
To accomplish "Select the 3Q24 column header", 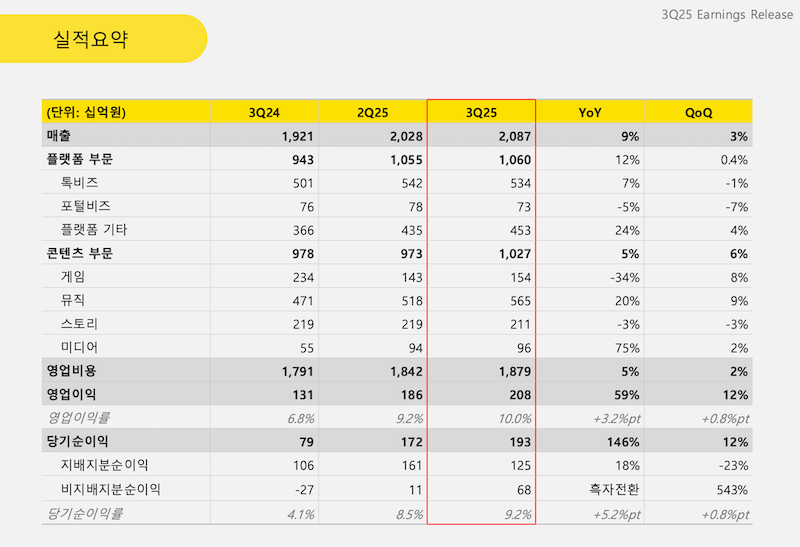I will (x=265, y=112).
